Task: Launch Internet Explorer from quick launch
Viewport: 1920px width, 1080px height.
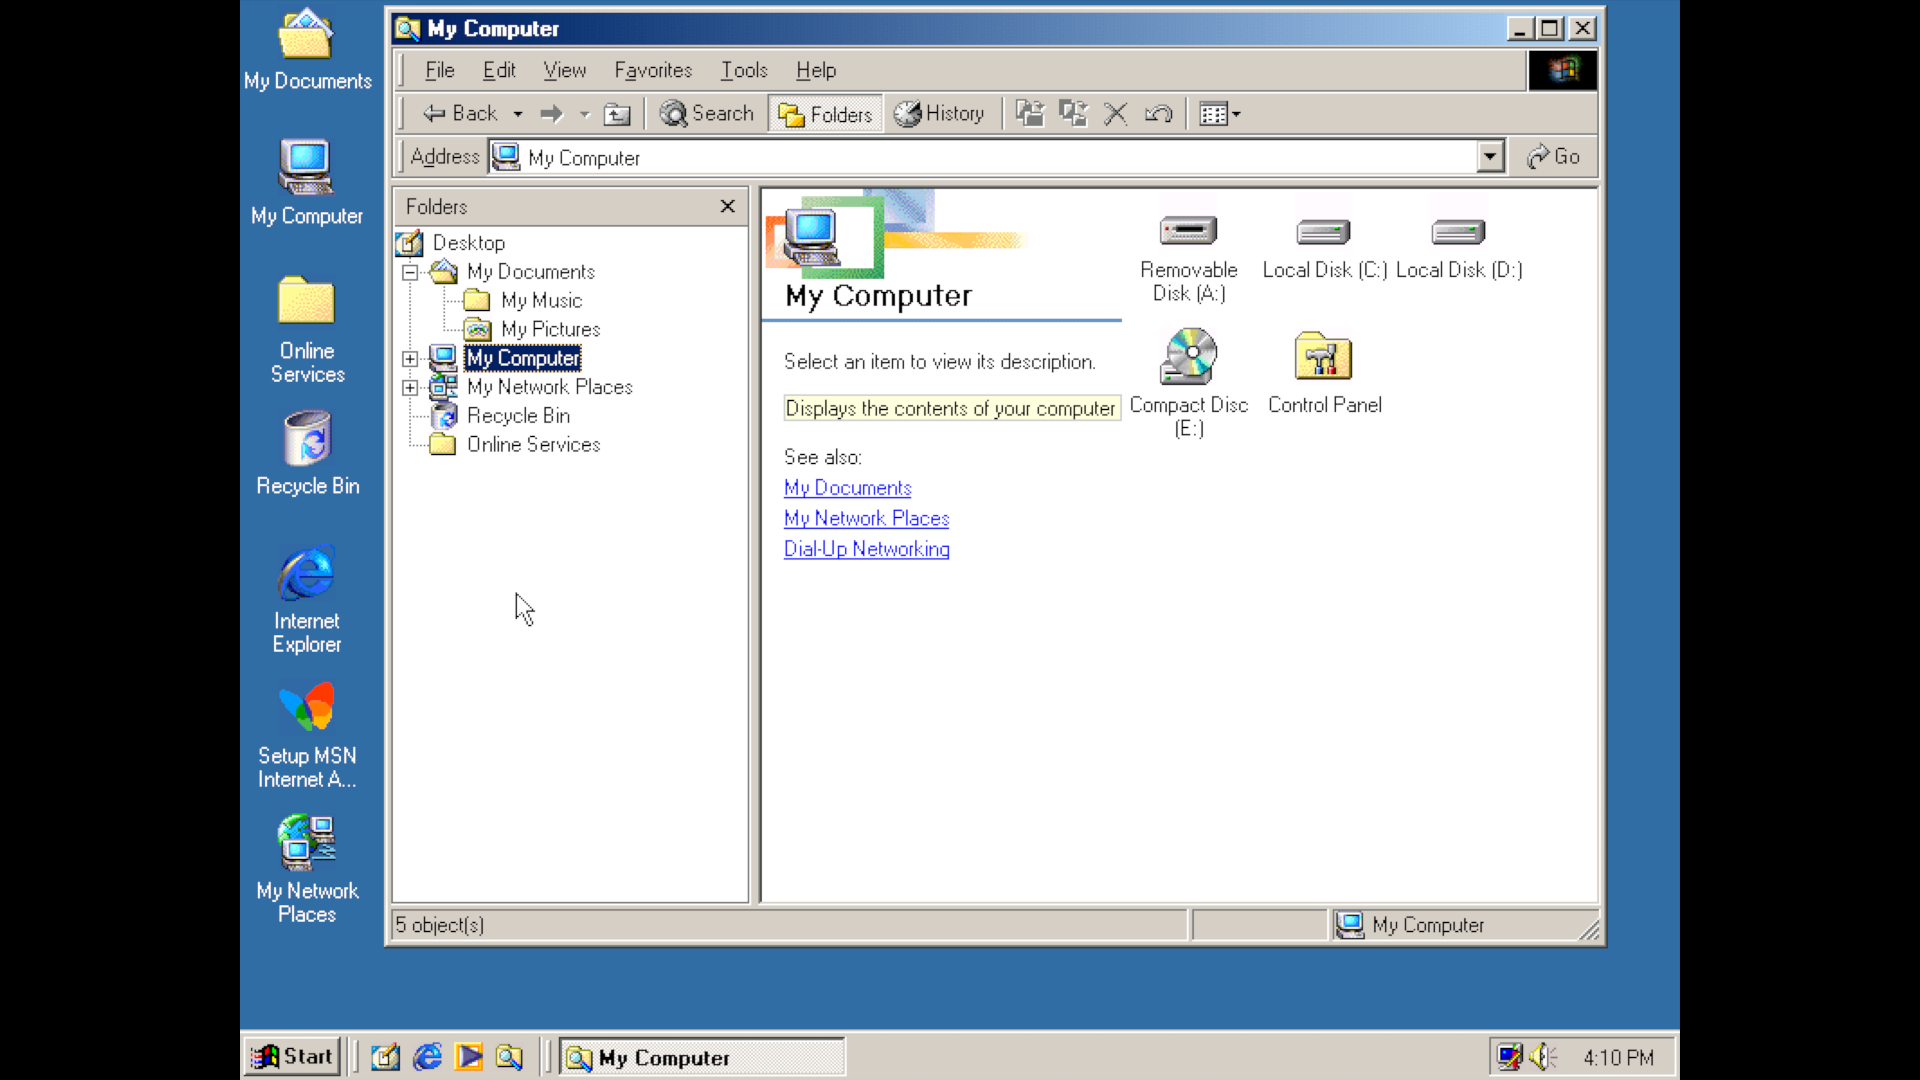Action: [427, 1057]
